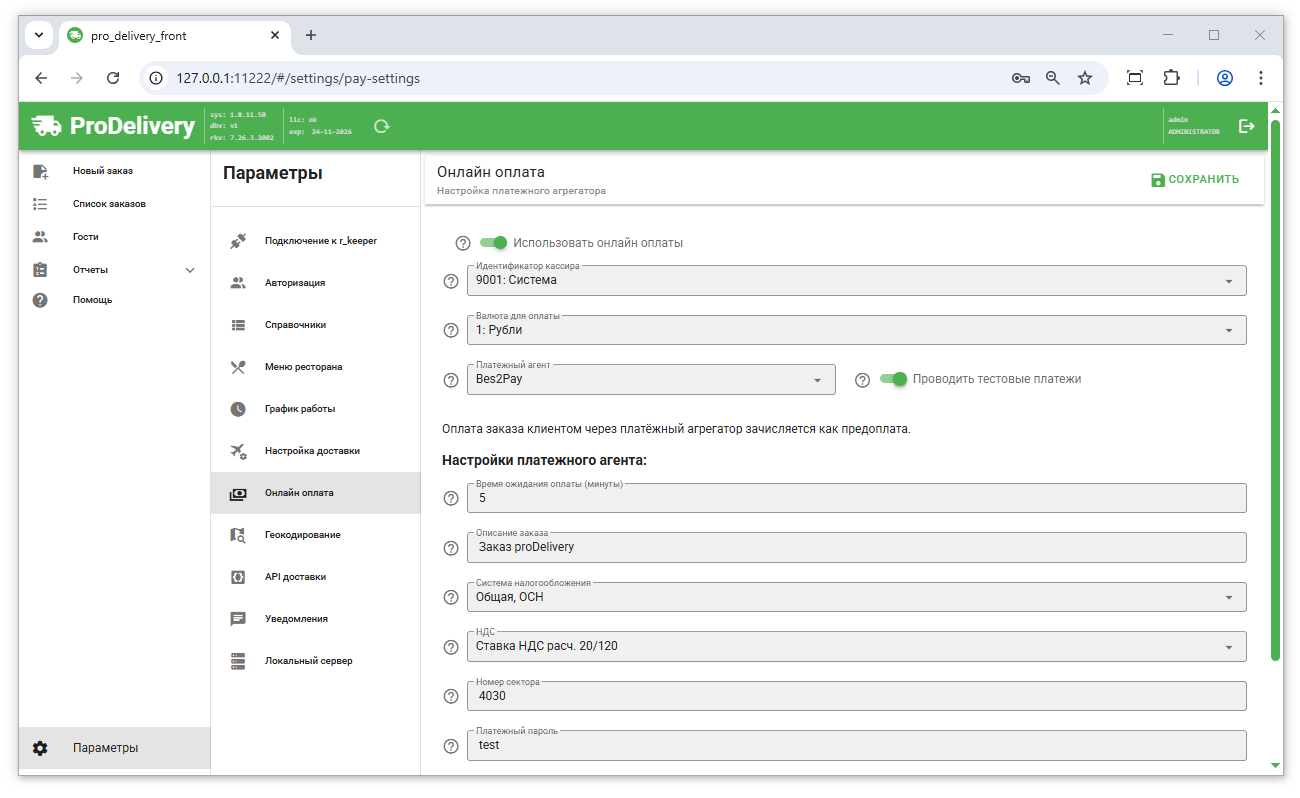The image size is (1300, 798).
Task: Open Подключение к r_keeper settings
Action: click(x=320, y=241)
